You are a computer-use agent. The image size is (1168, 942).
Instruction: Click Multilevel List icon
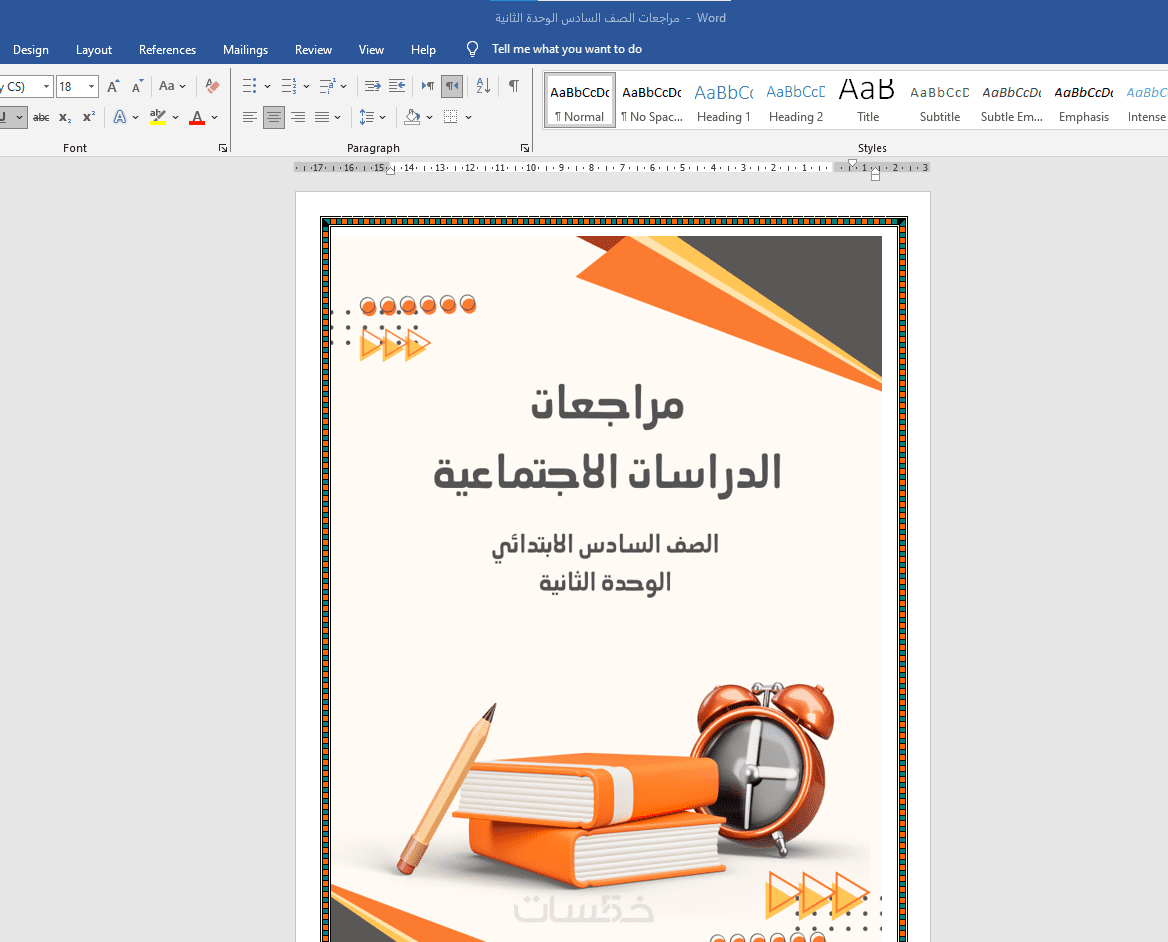tap(327, 86)
